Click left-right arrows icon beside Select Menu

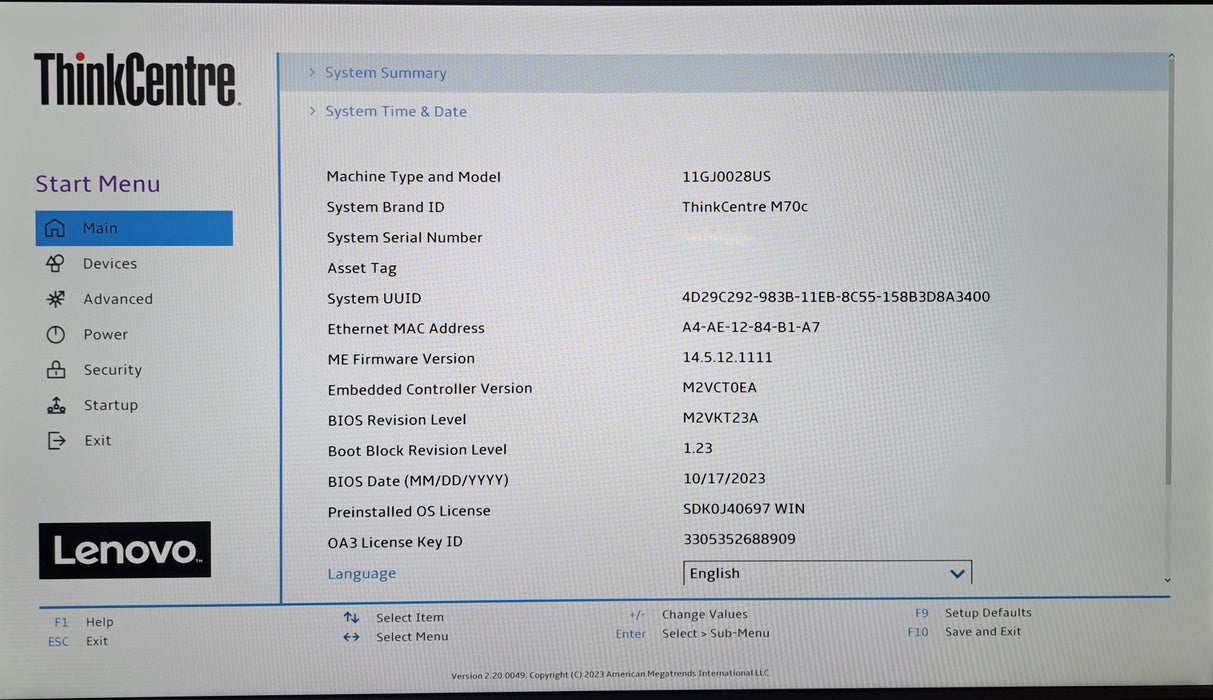point(351,636)
